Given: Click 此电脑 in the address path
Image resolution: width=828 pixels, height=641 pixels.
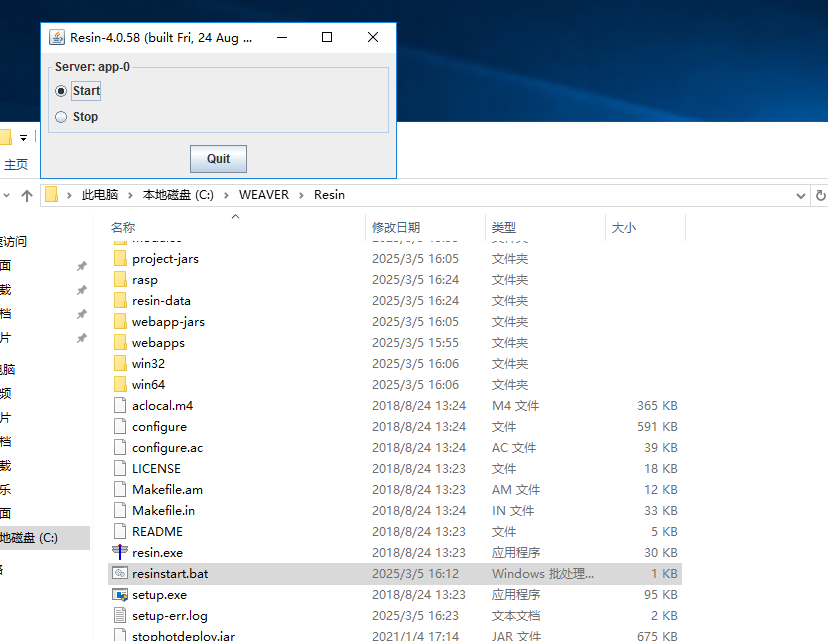Looking at the screenshot, I should [100, 195].
